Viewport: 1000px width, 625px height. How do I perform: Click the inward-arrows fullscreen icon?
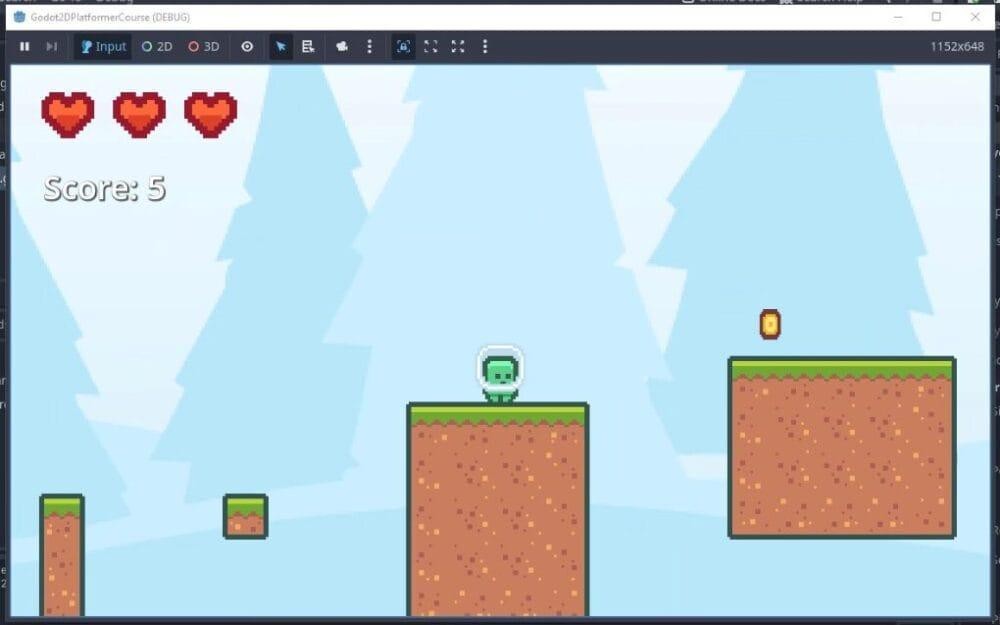458,47
